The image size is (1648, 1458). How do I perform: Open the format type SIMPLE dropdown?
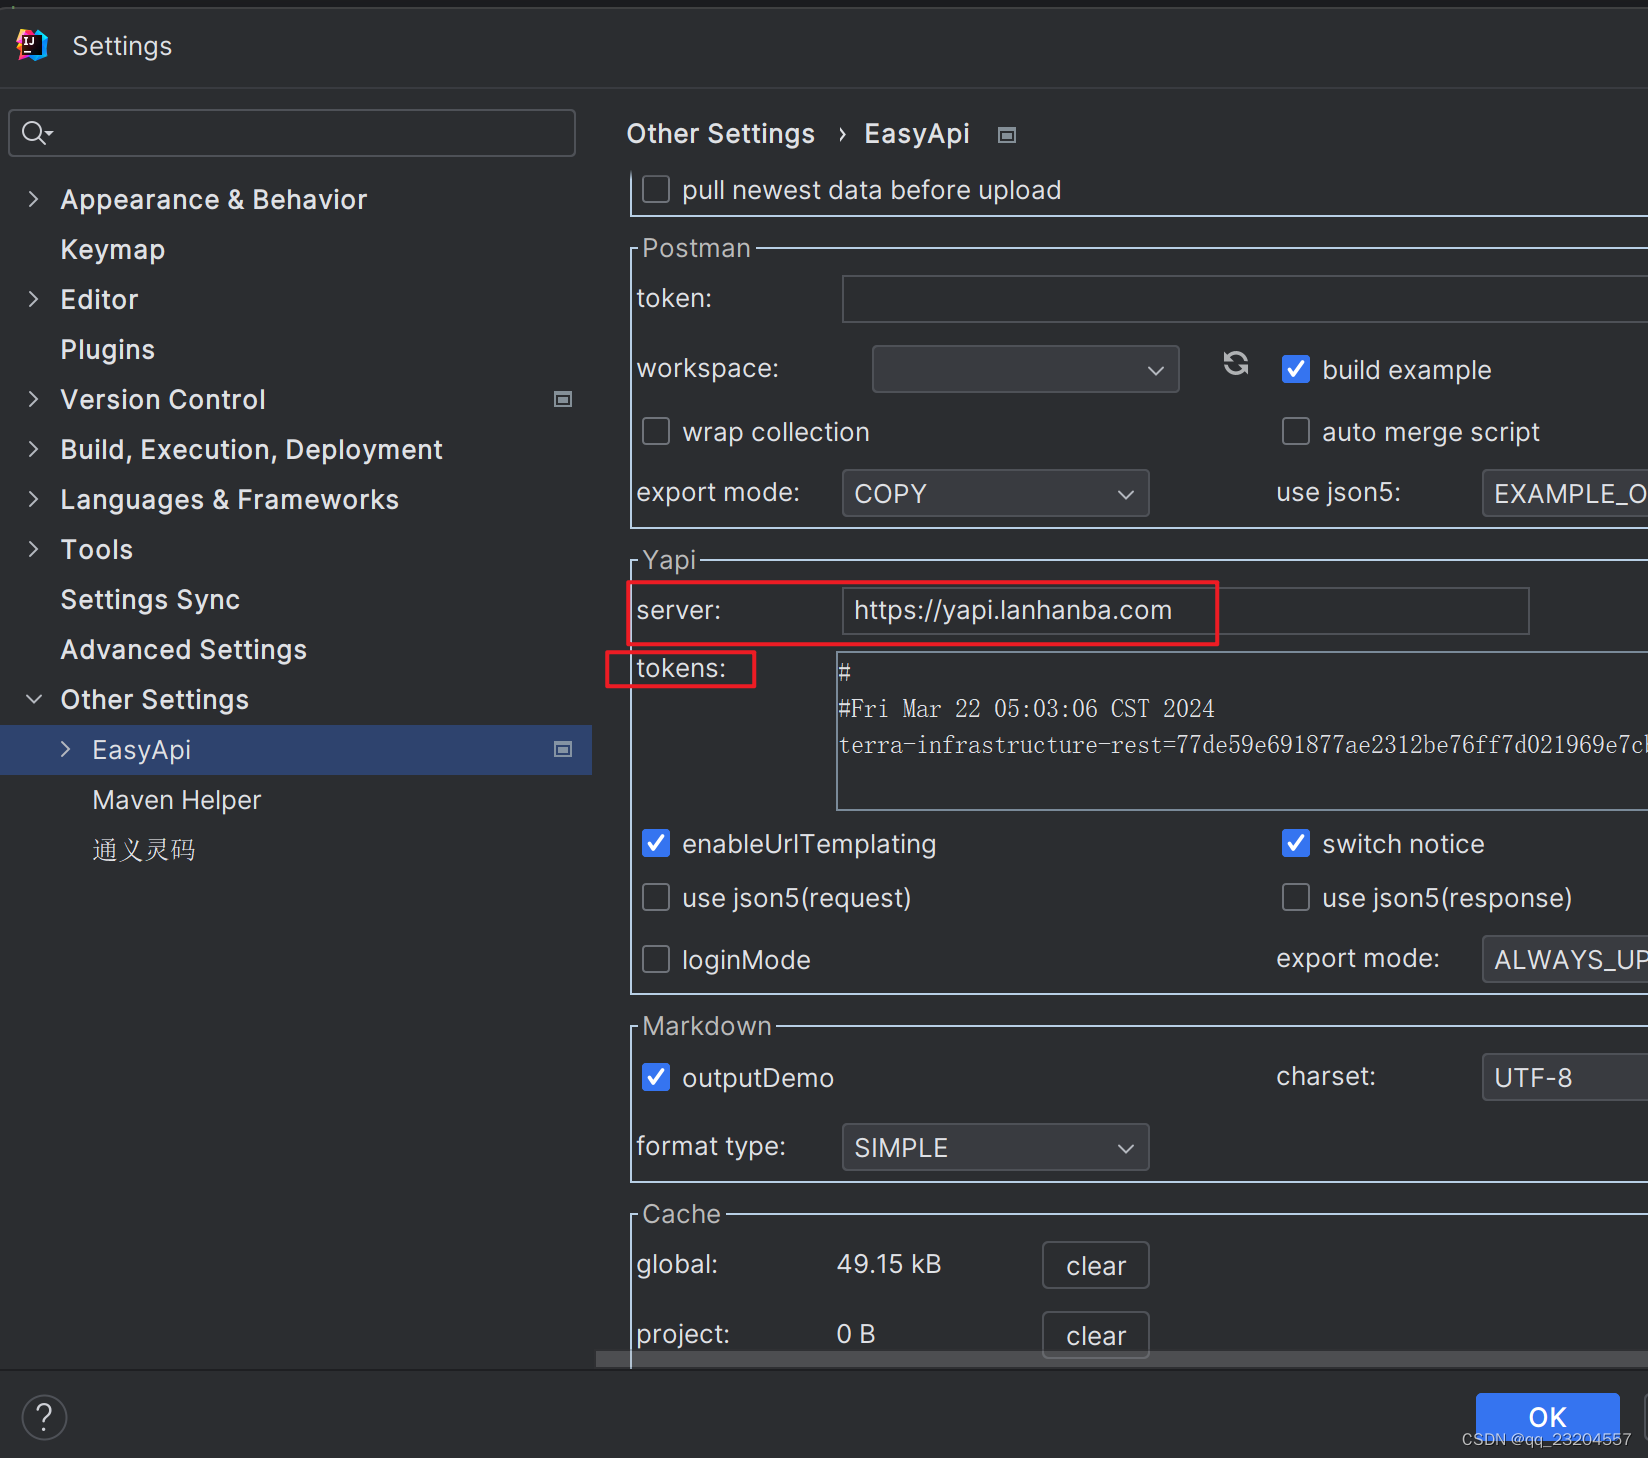995,1147
